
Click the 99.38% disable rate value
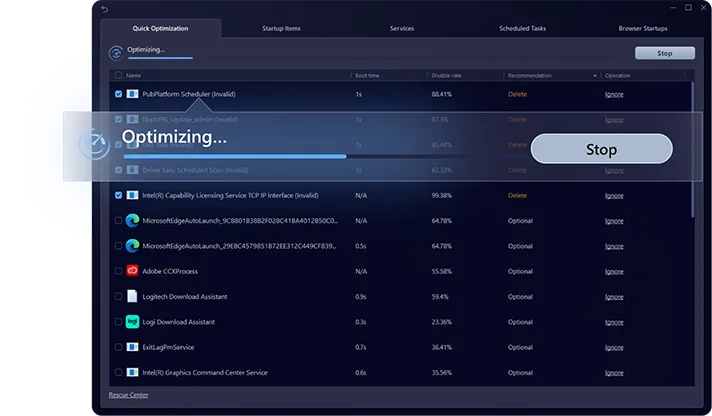coord(441,195)
